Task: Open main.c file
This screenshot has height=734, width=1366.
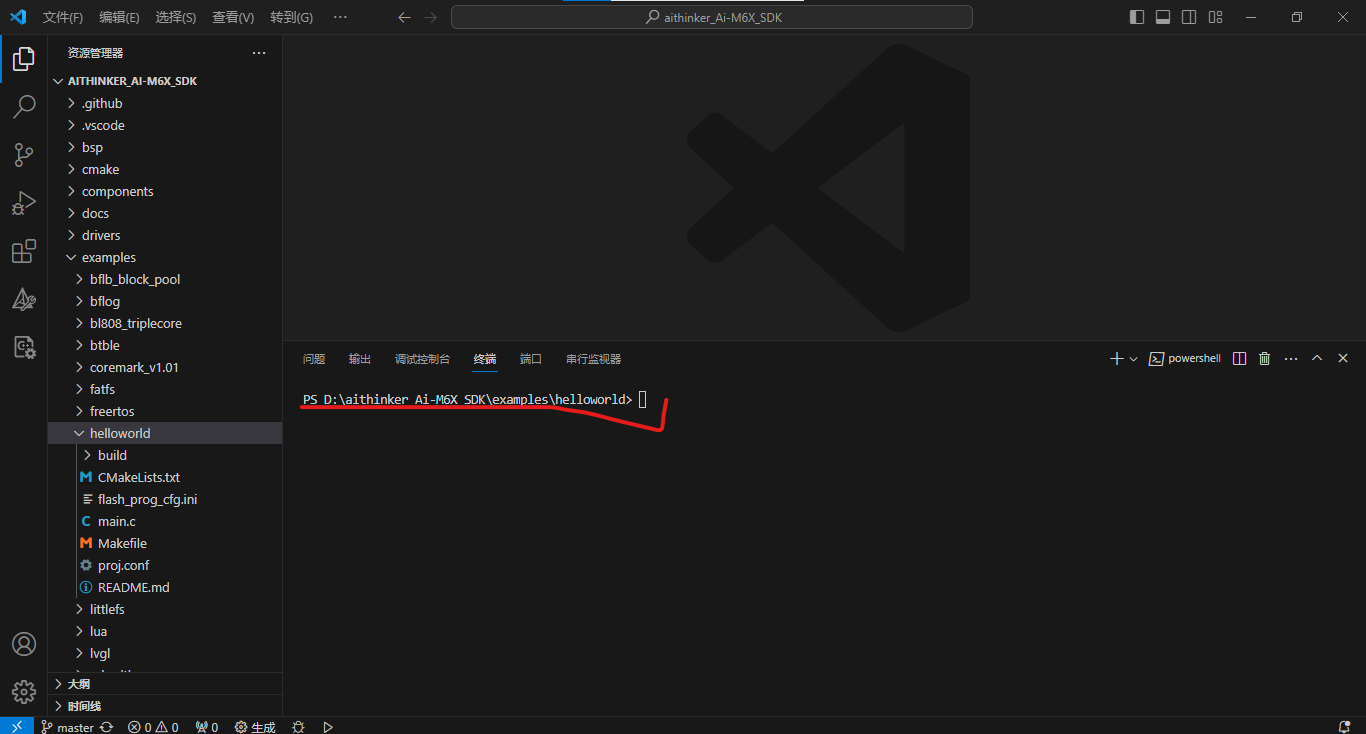Action: pyautogui.click(x=165, y=521)
